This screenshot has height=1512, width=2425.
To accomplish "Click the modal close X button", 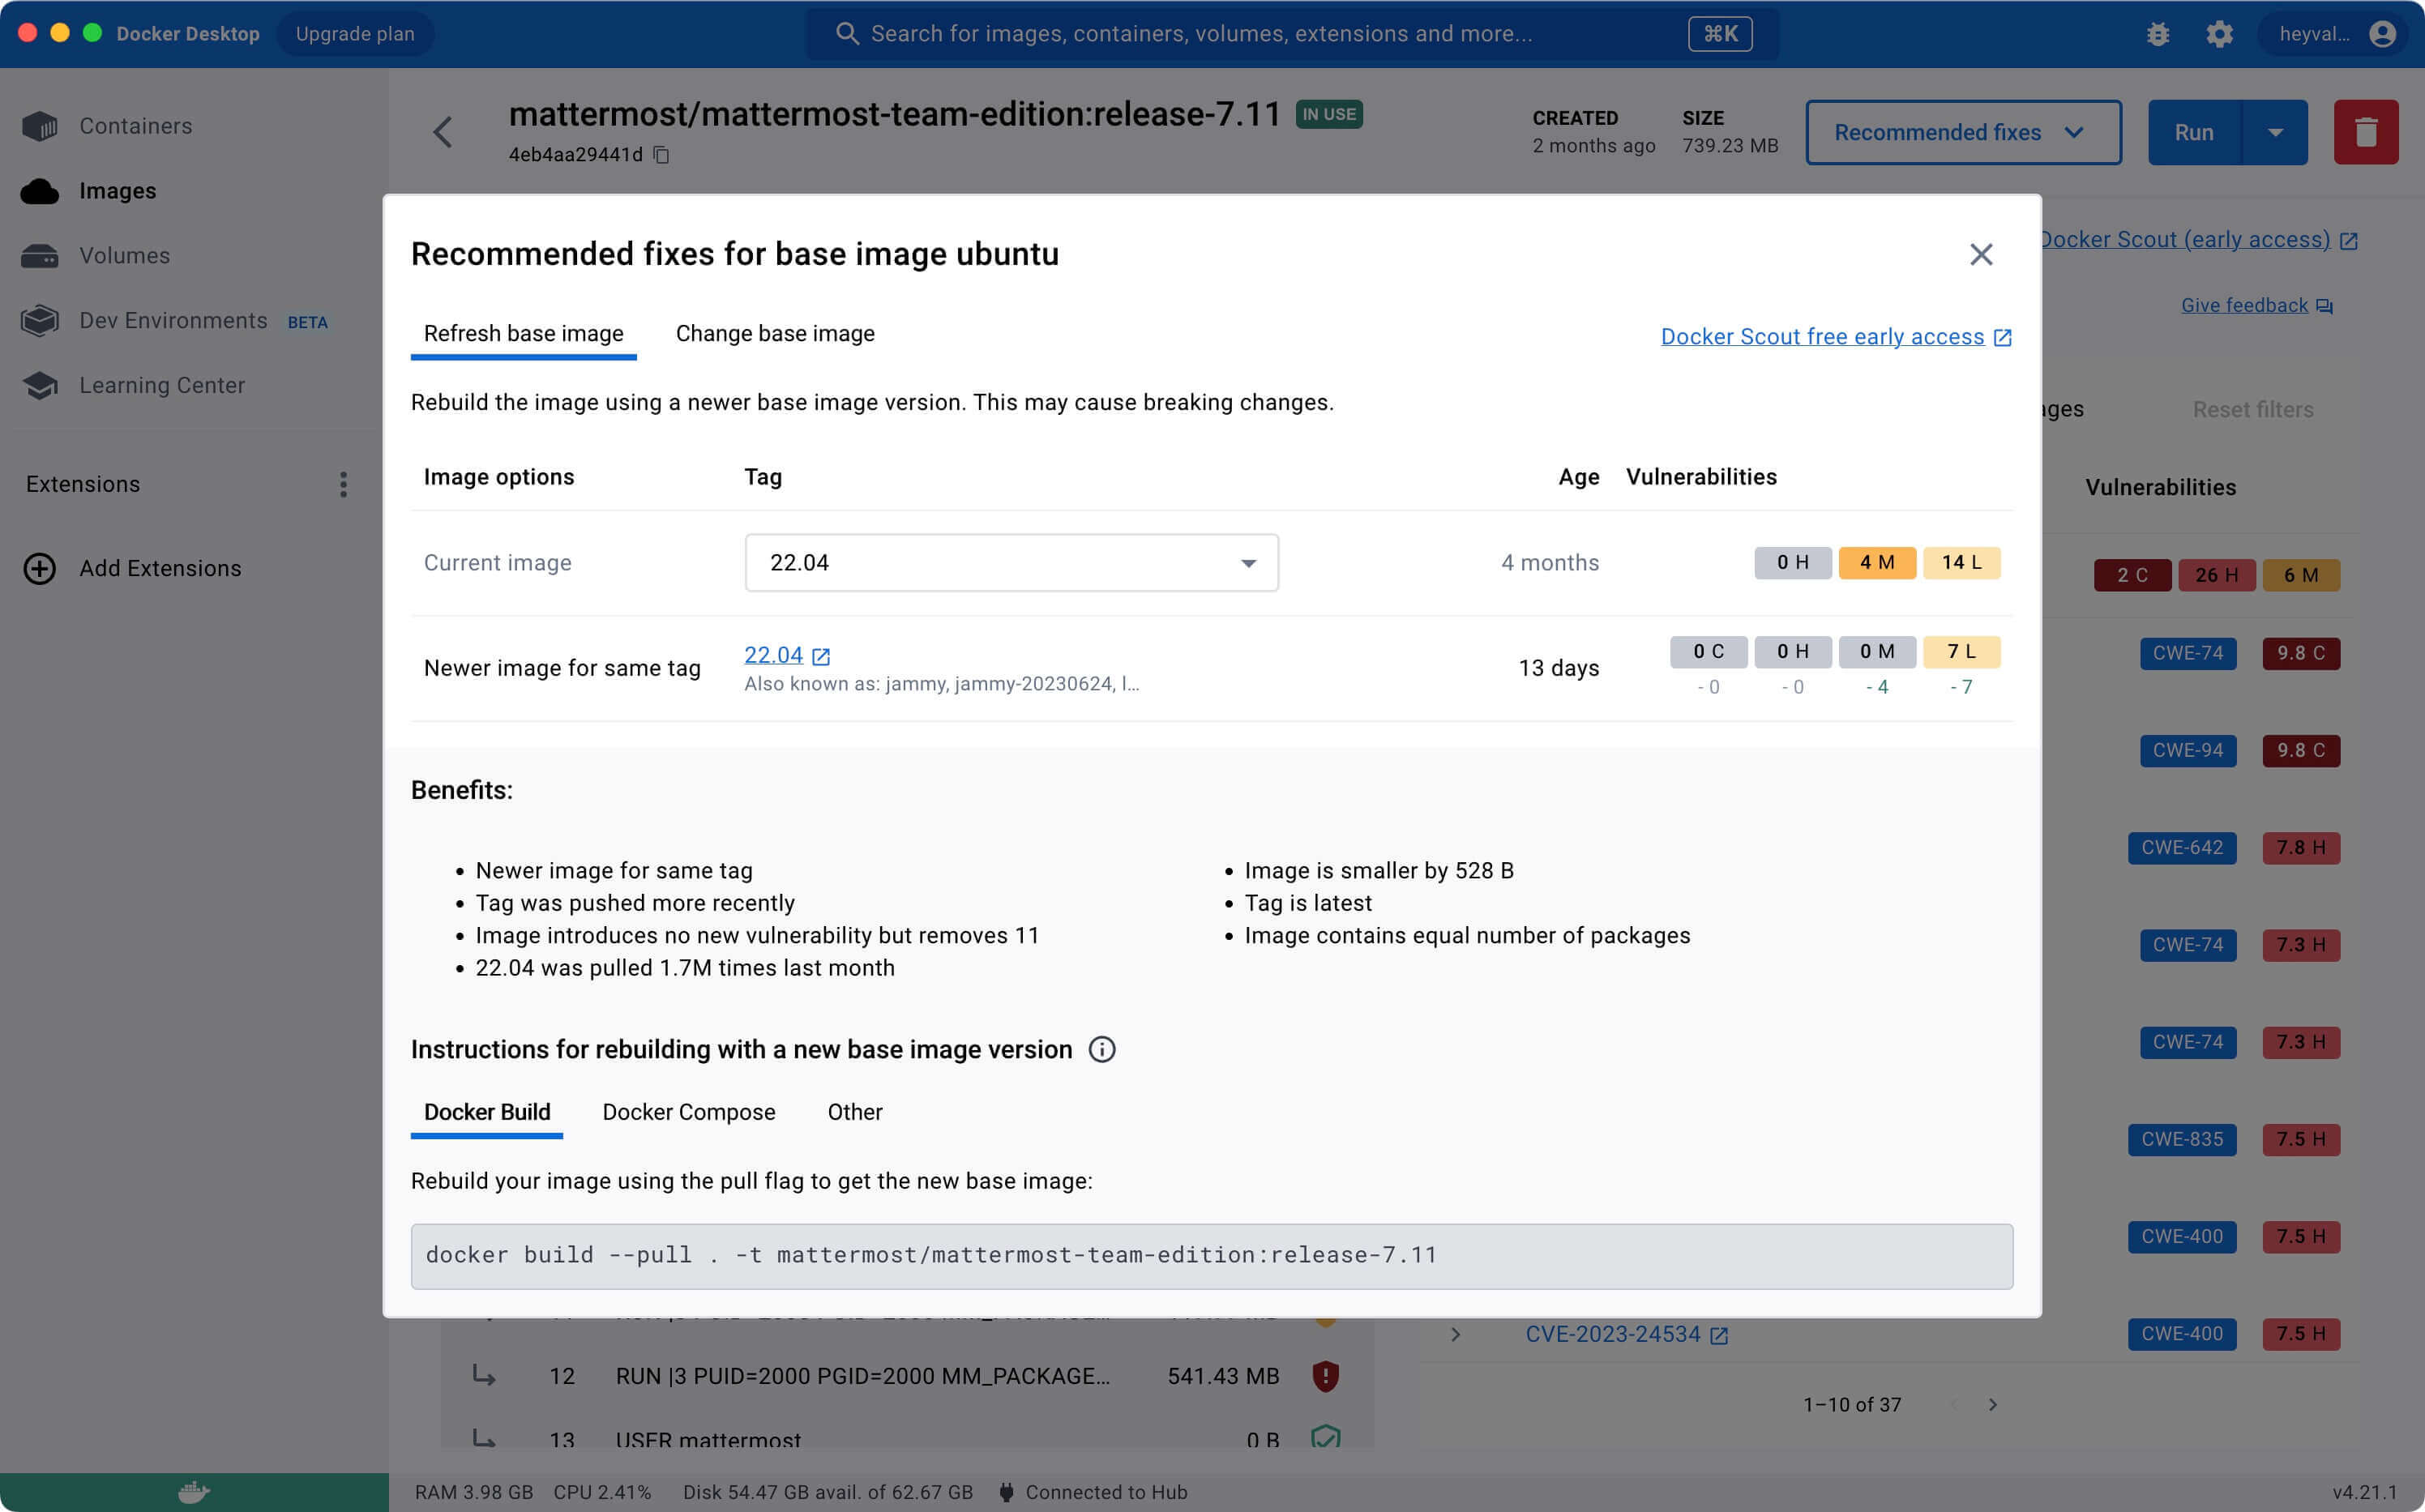I will 1979,253.
